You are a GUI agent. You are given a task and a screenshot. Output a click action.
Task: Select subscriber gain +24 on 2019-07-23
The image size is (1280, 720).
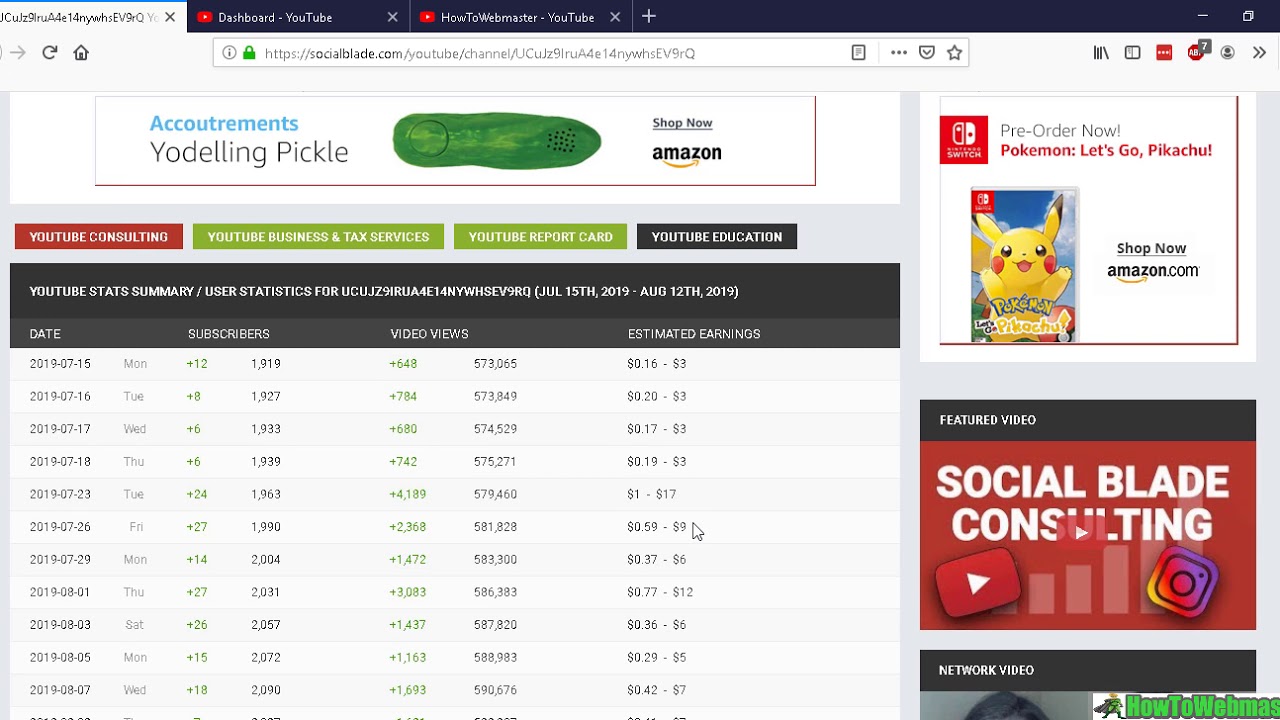click(x=197, y=494)
